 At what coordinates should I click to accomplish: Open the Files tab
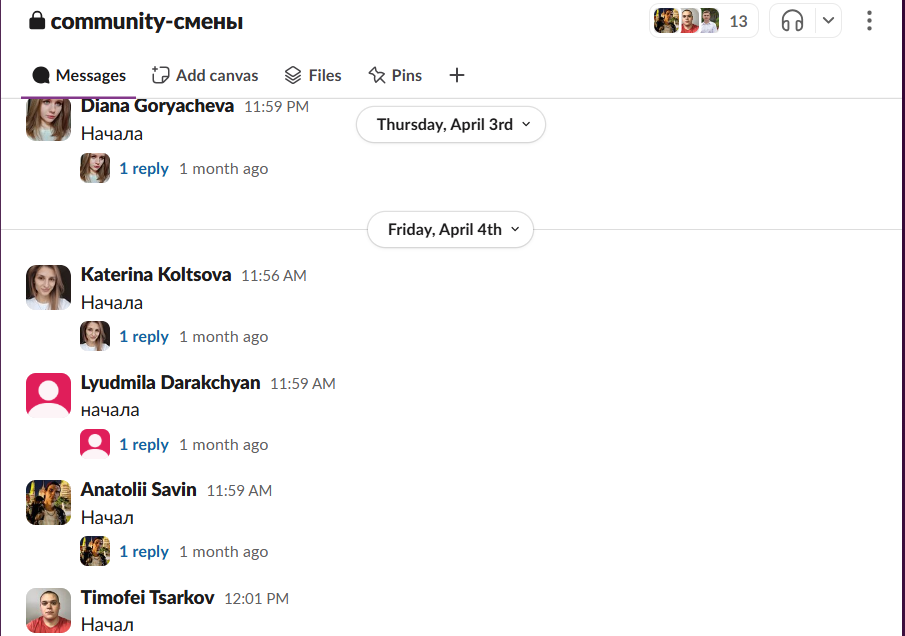point(313,76)
